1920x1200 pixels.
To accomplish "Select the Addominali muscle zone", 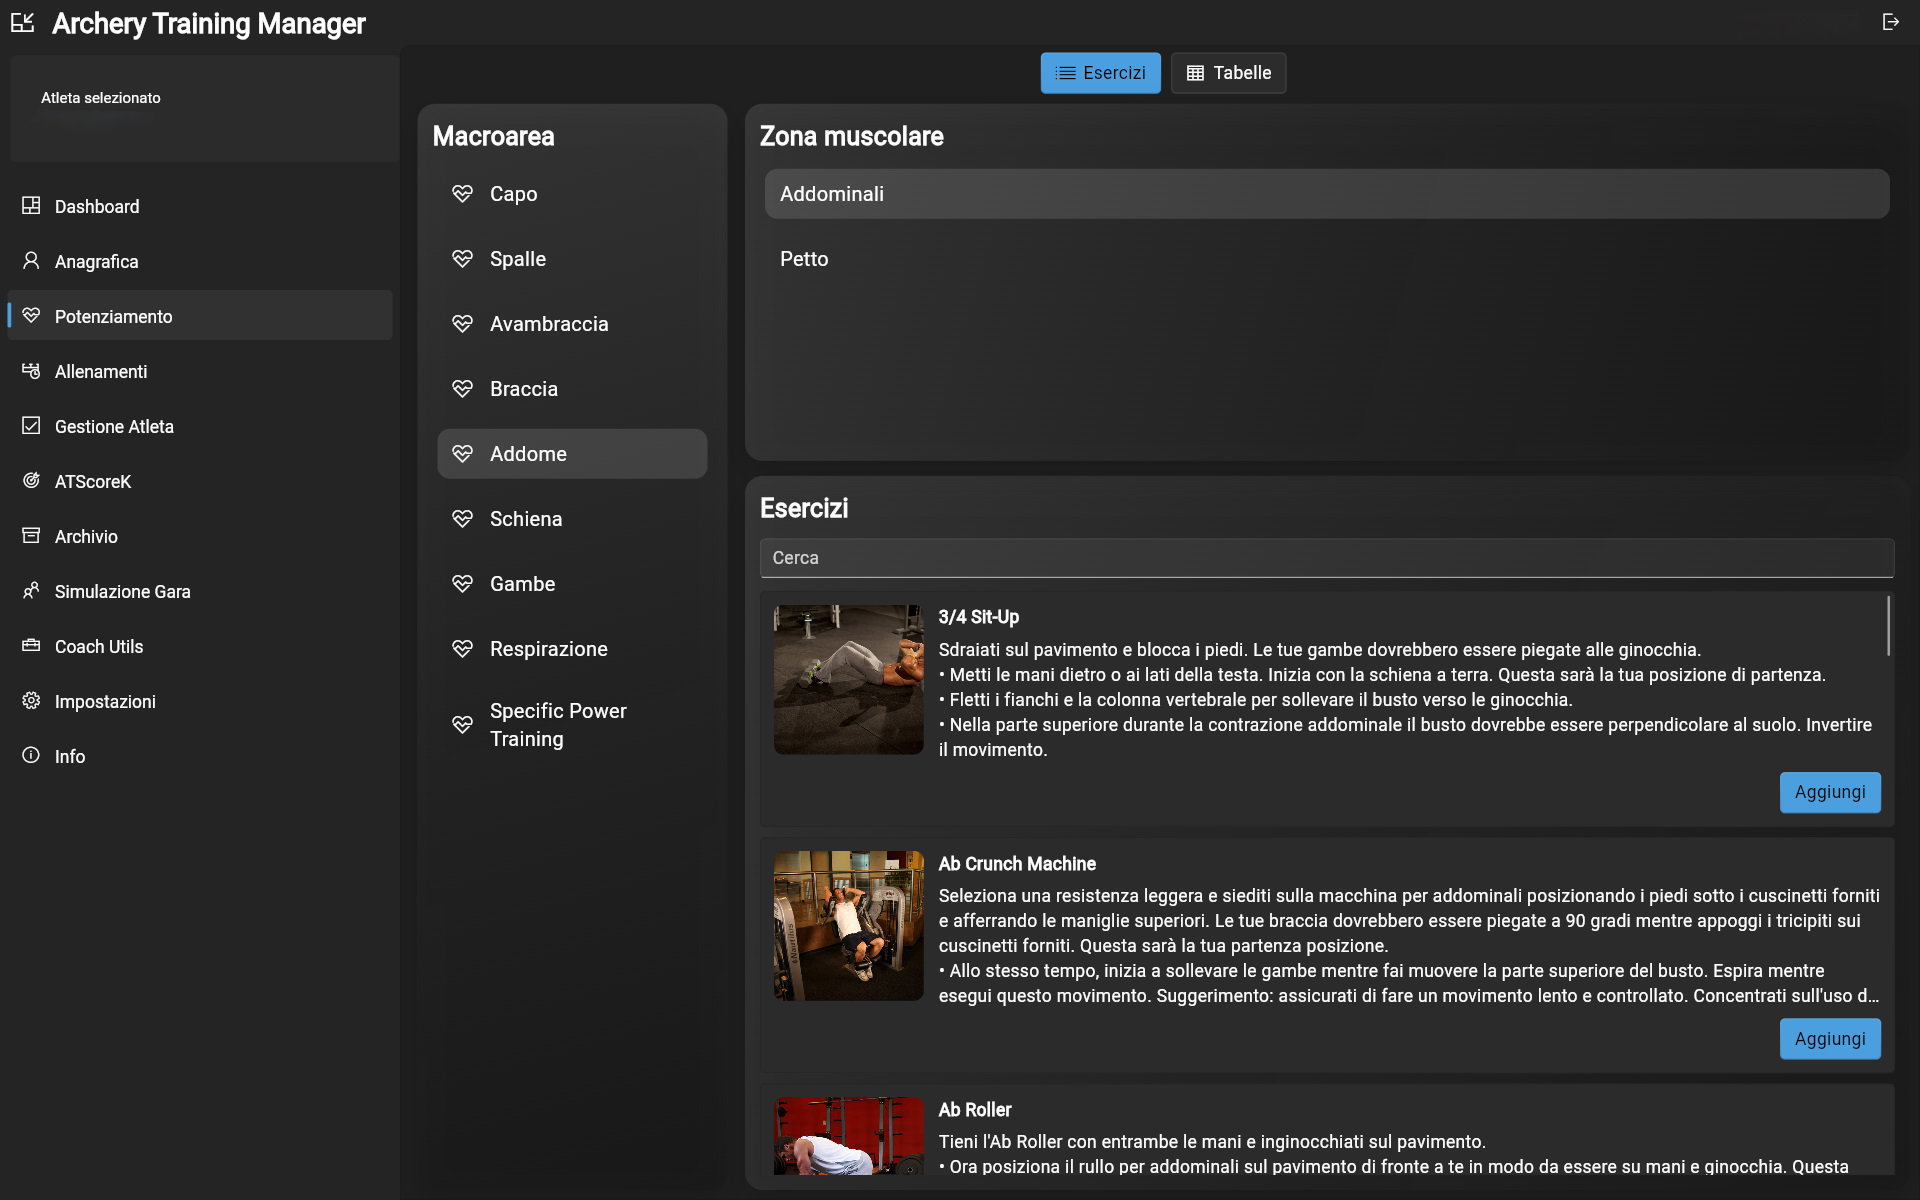I will pos(1327,194).
